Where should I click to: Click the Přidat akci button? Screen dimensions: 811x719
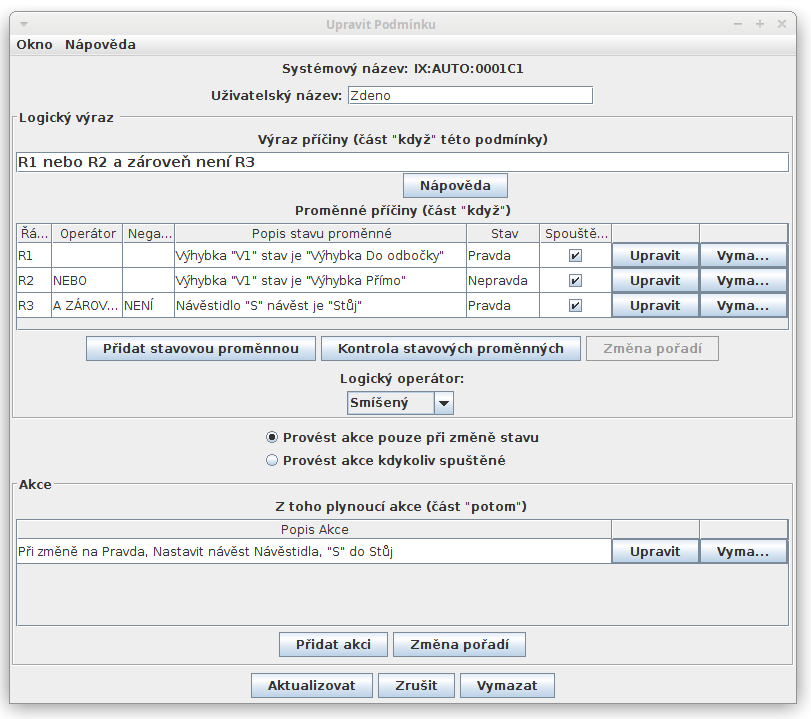point(333,645)
